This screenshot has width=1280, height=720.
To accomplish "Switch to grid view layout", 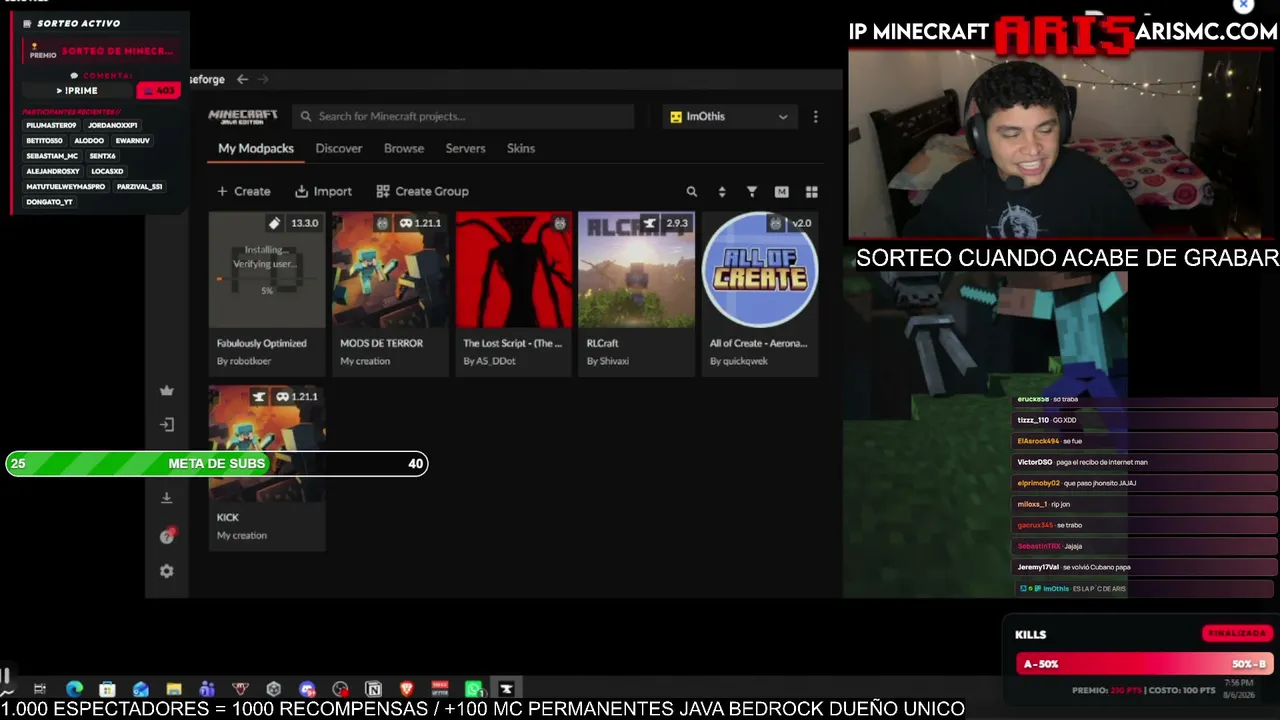I will pos(812,191).
